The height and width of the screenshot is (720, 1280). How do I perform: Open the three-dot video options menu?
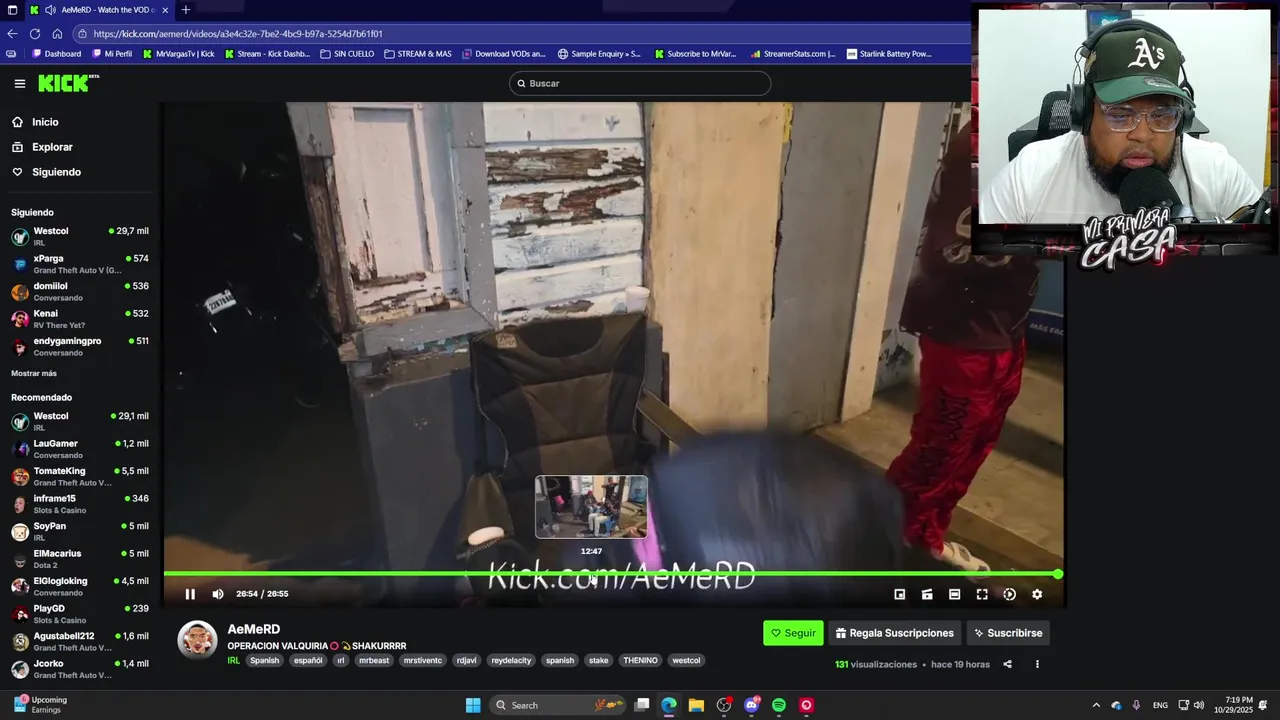[1037, 664]
